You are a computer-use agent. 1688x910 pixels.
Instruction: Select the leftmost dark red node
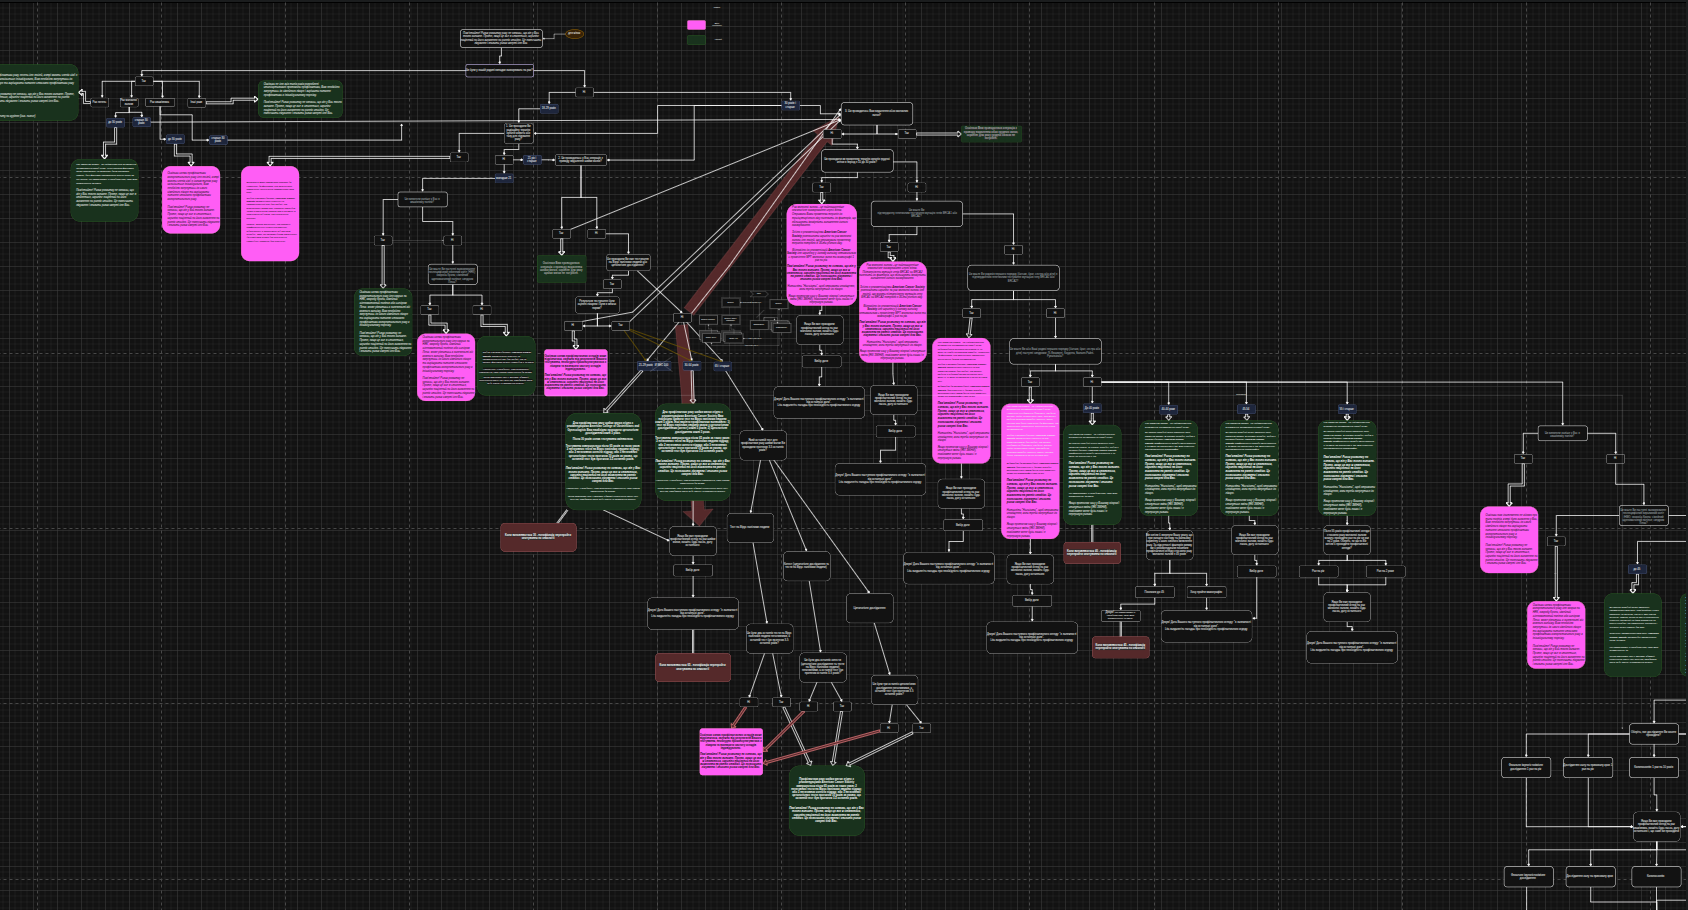pos(538,537)
